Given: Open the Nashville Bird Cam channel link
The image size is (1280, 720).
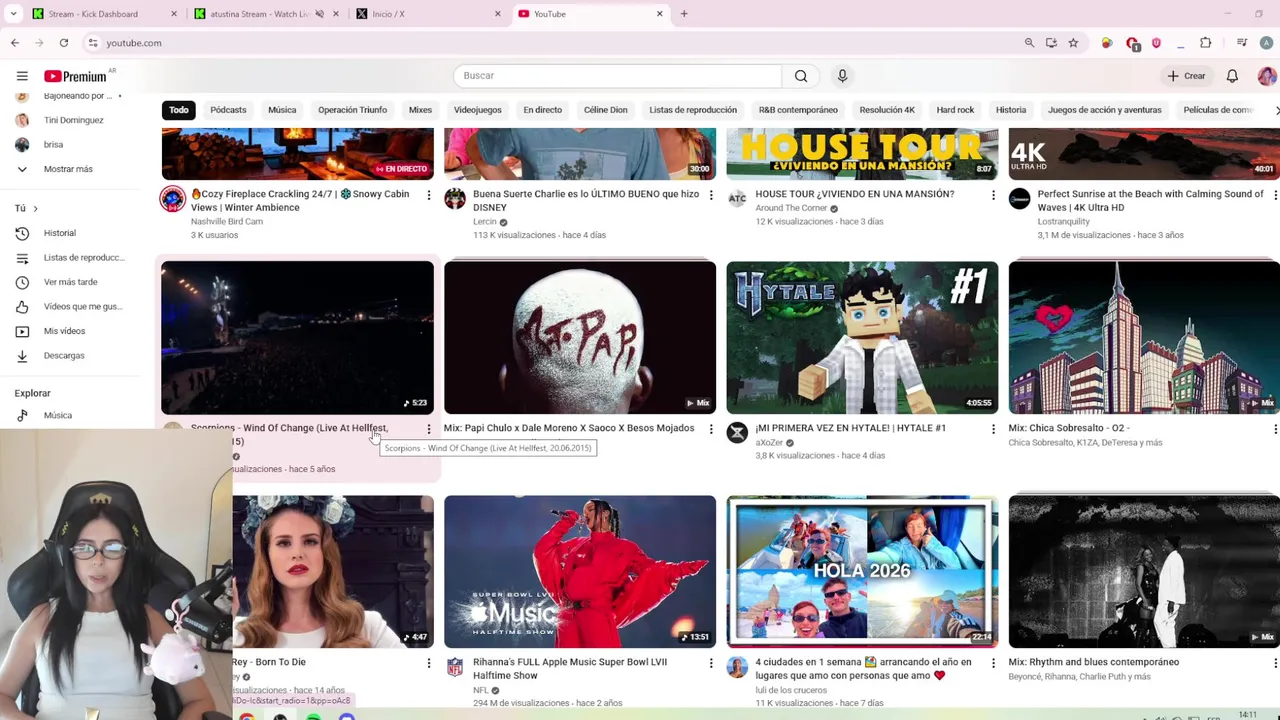Looking at the screenshot, I should pyautogui.click(x=227, y=222).
